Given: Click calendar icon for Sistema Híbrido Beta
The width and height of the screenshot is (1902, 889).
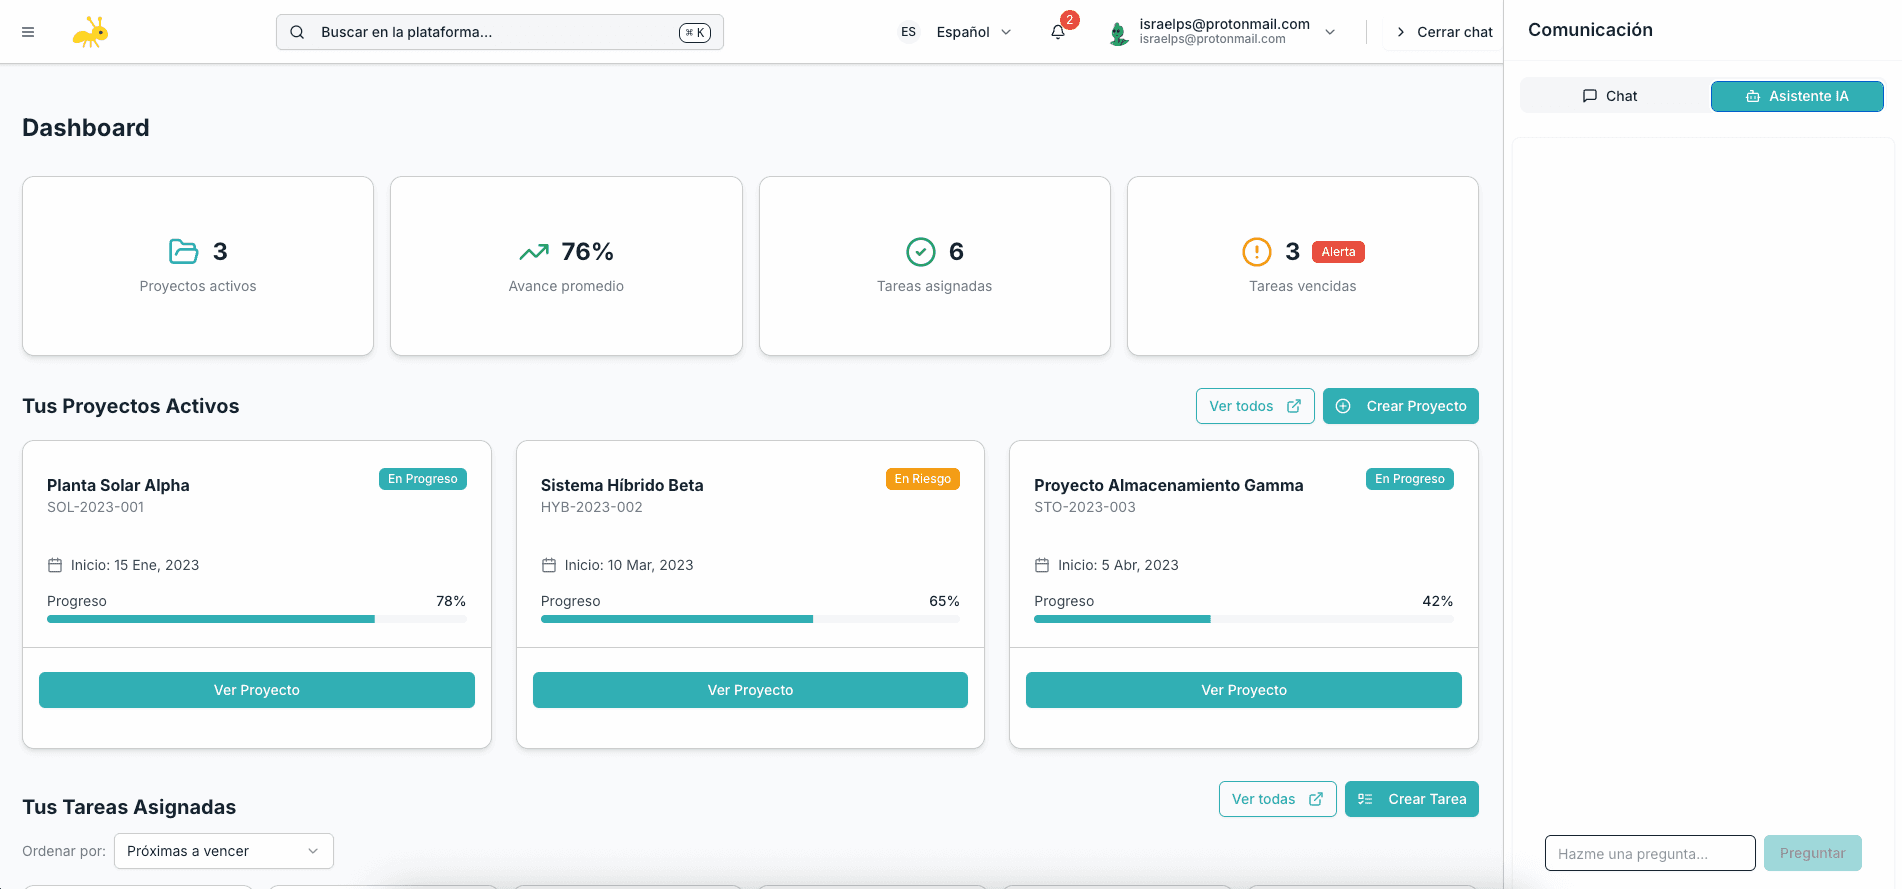Looking at the screenshot, I should [x=549, y=565].
